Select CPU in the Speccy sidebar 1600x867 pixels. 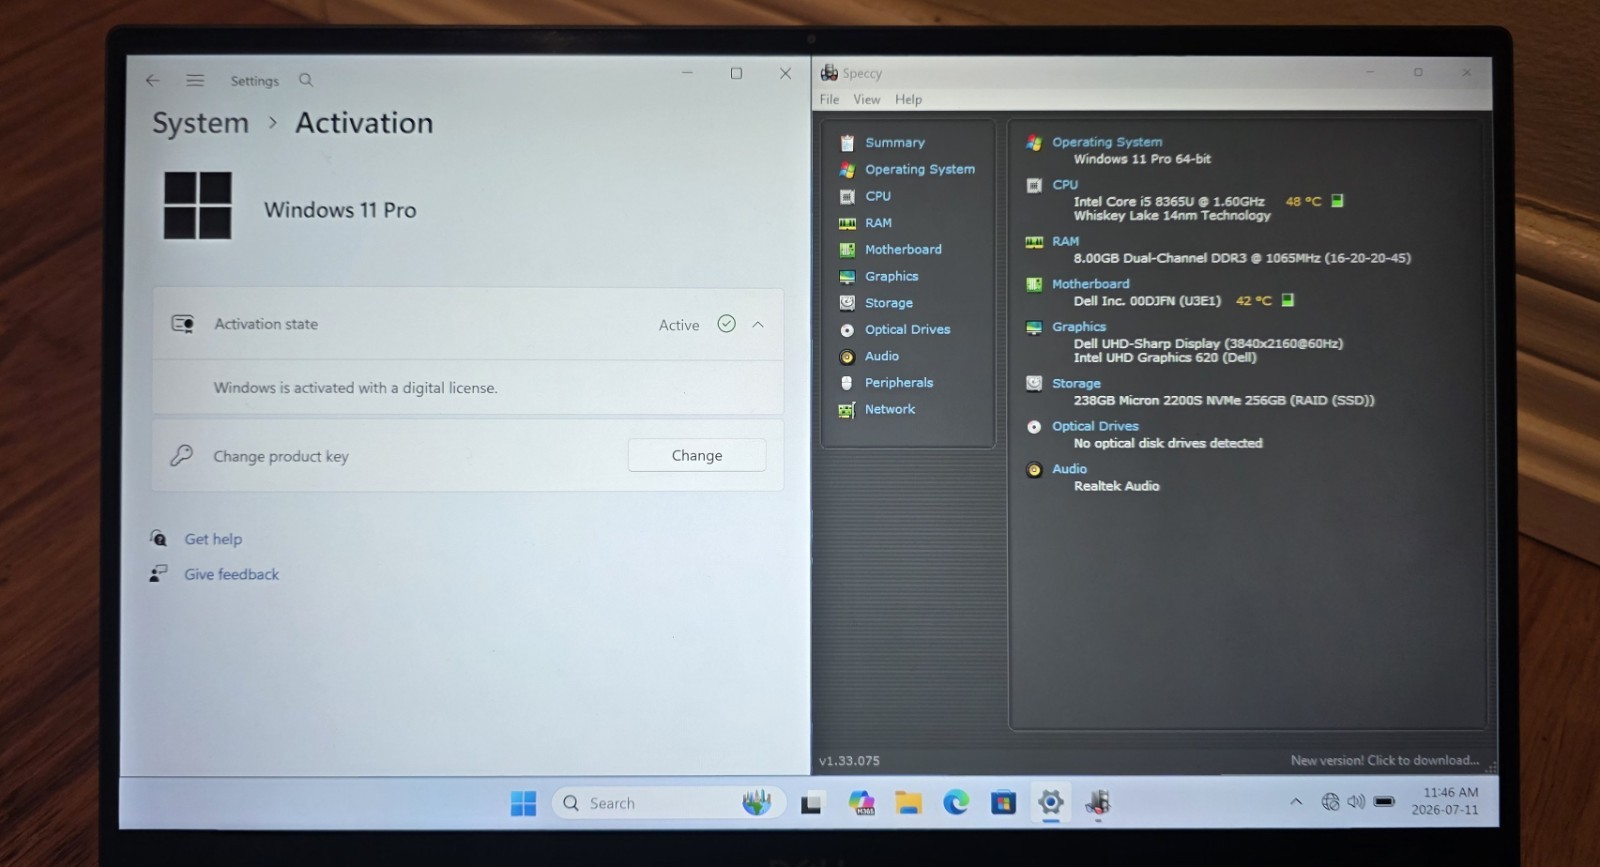coord(877,197)
